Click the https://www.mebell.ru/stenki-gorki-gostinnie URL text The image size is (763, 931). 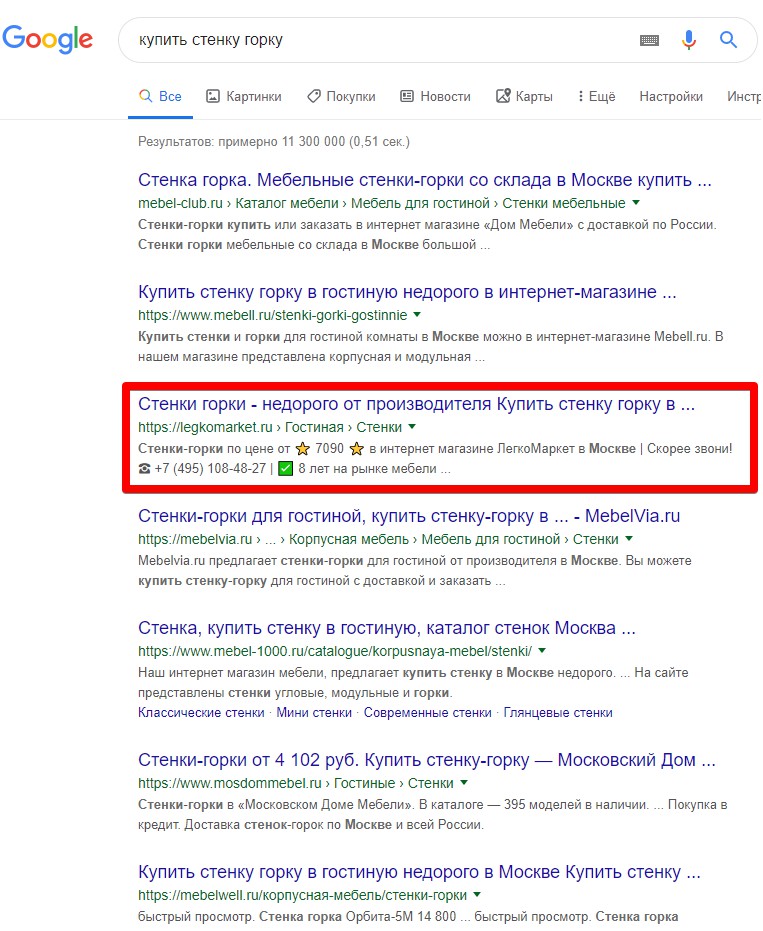coord(273,315)
